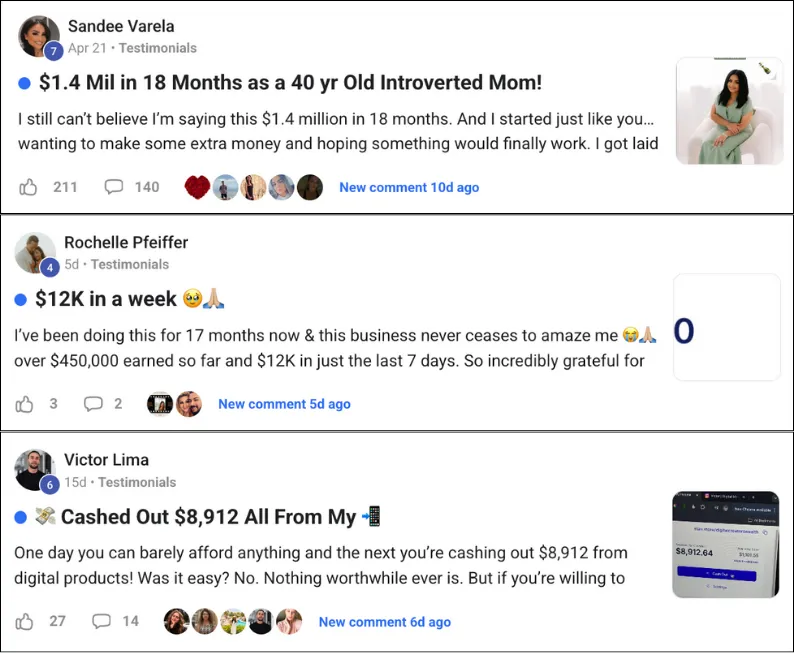This screenshot has height=653, width=794.
Task: Open comments on Rochelle Pfeiffer's post
Action: [x=93, y=403]
